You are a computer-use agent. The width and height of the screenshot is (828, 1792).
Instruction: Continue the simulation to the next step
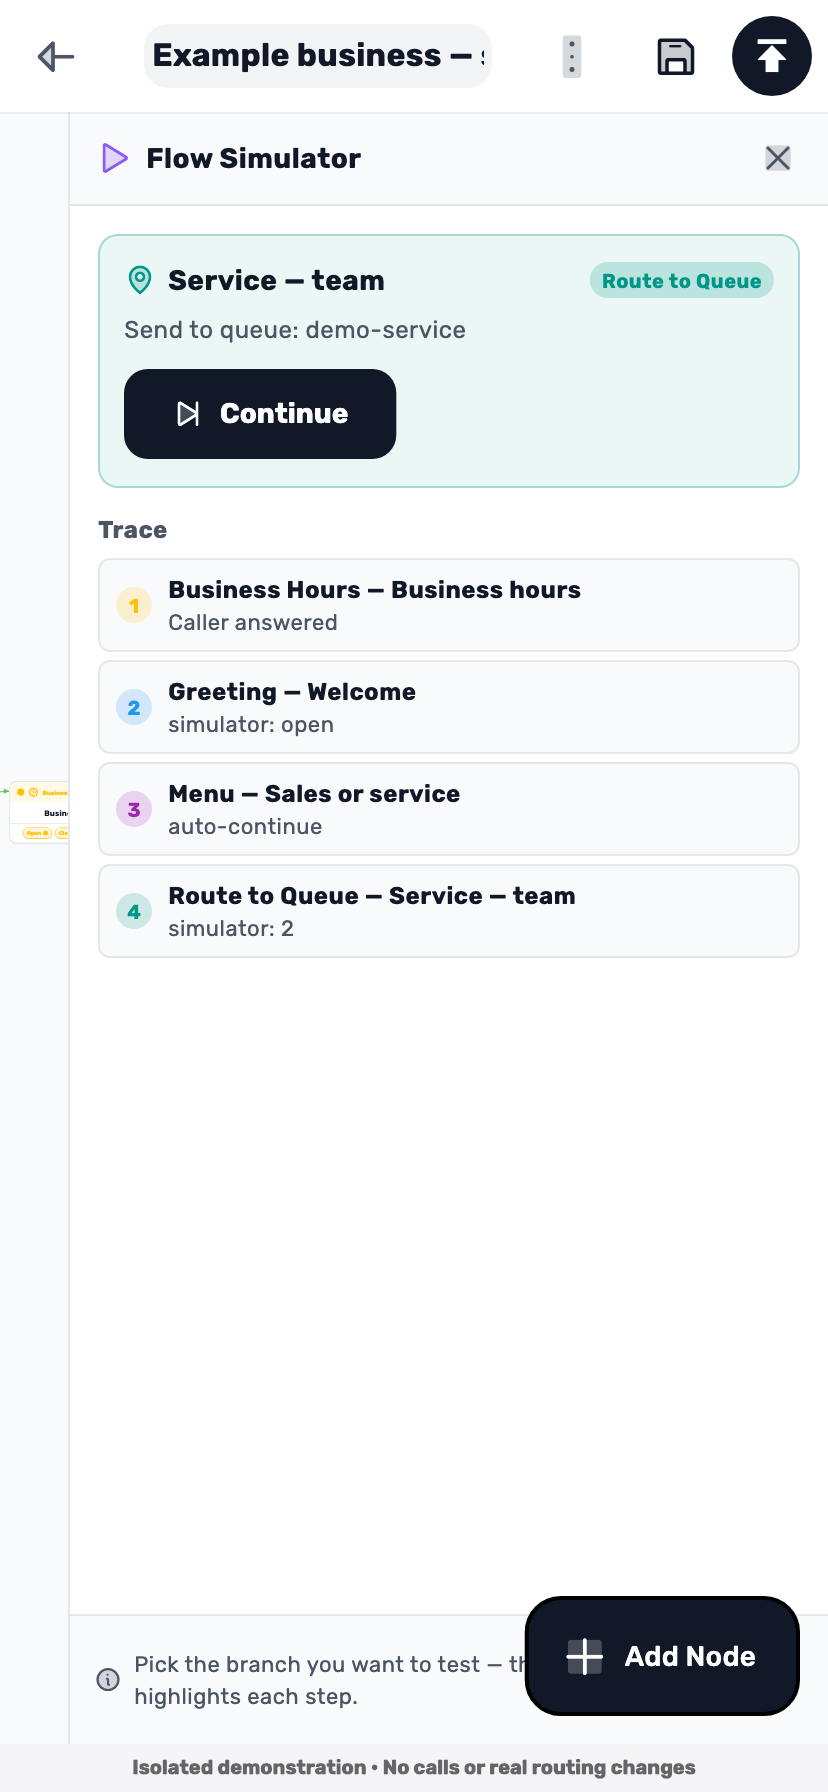[x=260, y=414]
